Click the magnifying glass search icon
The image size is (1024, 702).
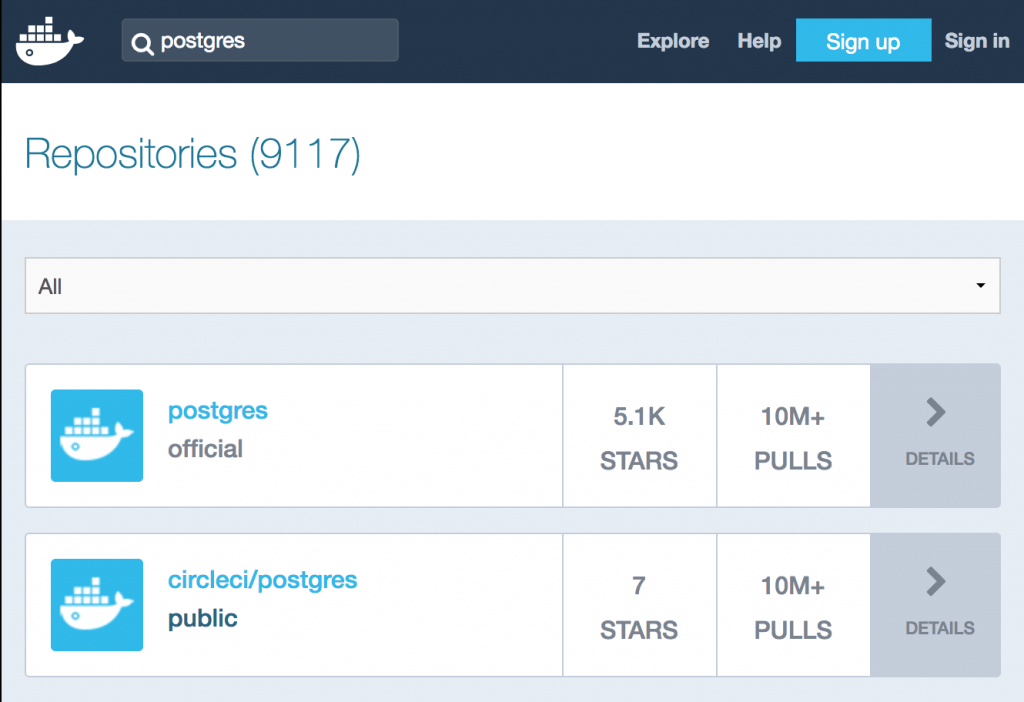(143, 42)
